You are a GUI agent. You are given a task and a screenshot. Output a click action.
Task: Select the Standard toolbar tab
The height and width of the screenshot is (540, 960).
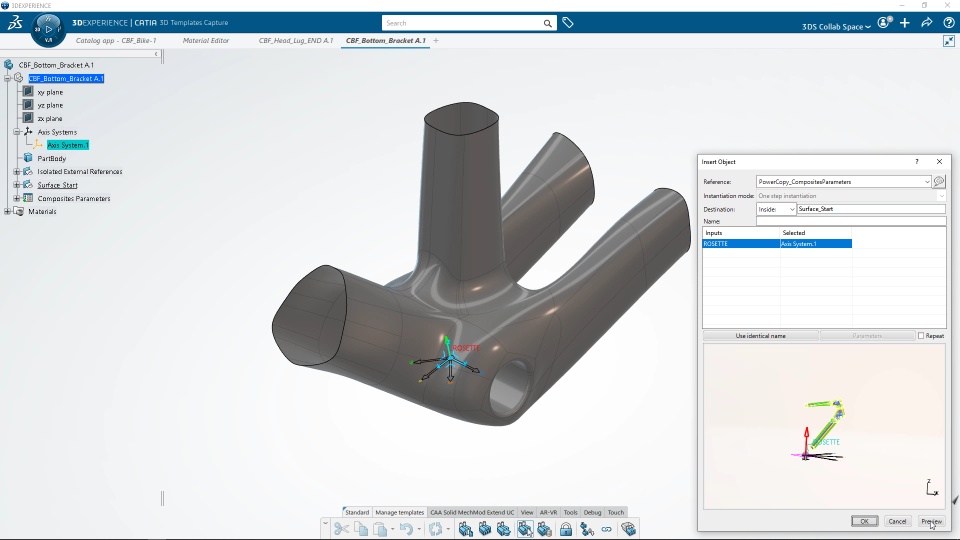click(357, 512)
